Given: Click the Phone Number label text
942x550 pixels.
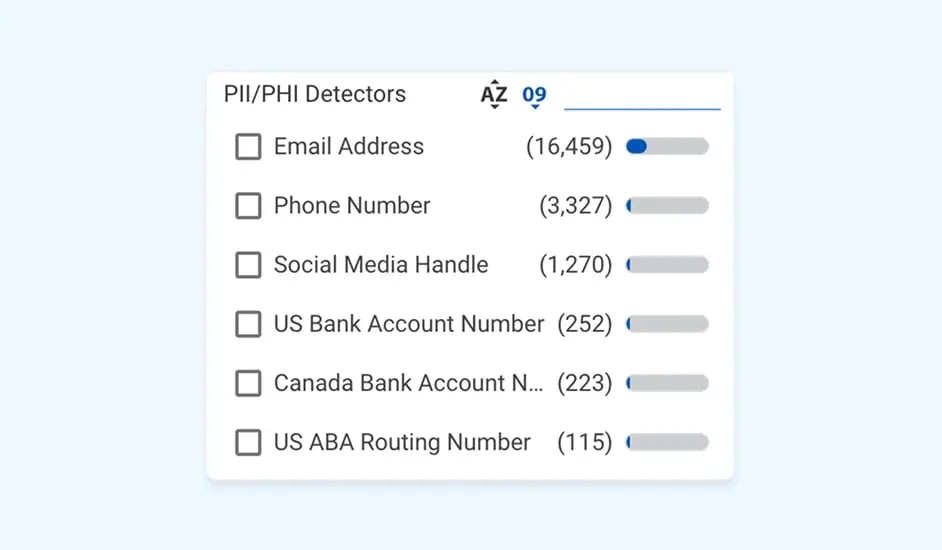Looking at the screenshot, I should (352, 206).
